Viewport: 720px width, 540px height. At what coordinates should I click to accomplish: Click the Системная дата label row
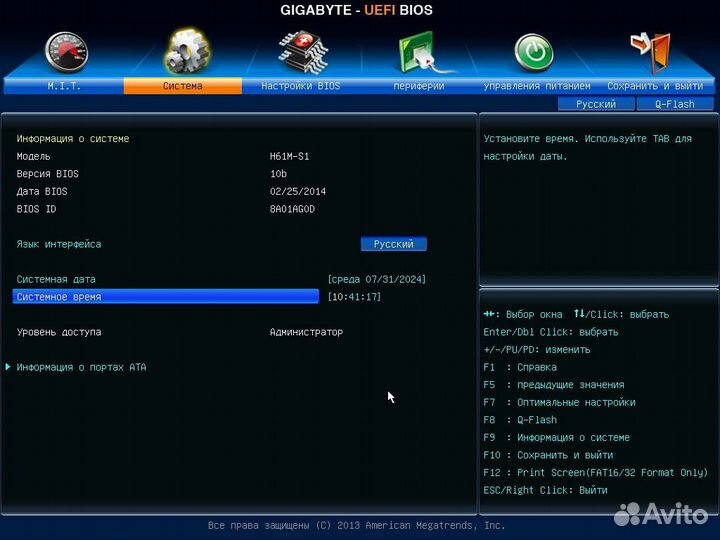click(57, 279)
